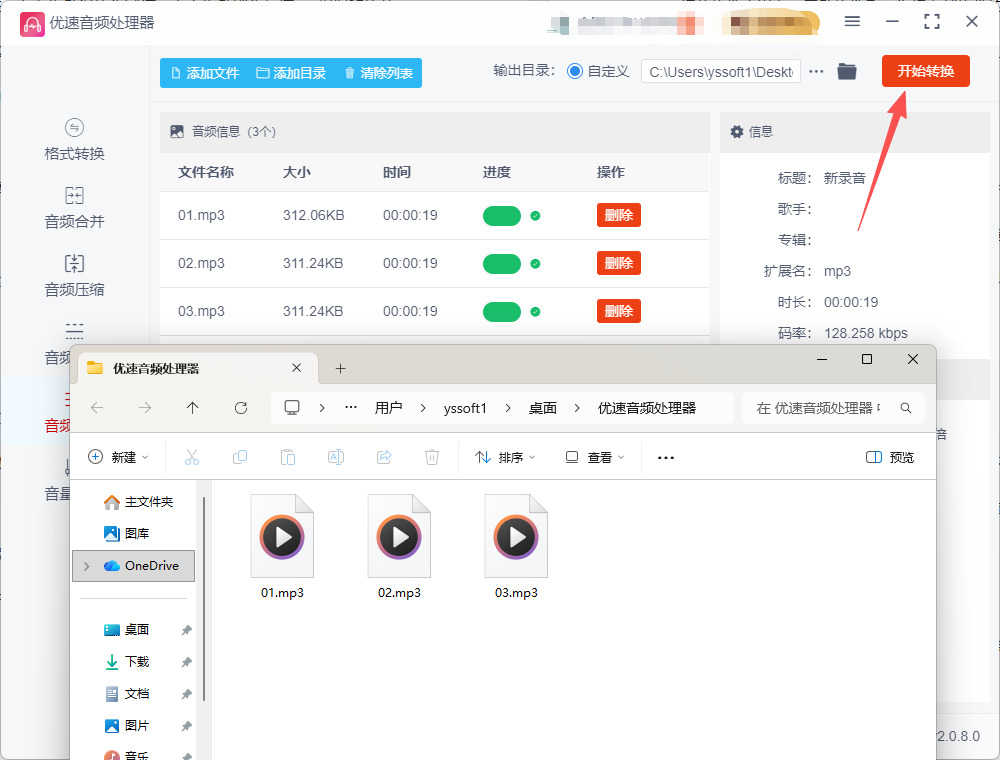Open the output folder icon

(x=847, y=71)
